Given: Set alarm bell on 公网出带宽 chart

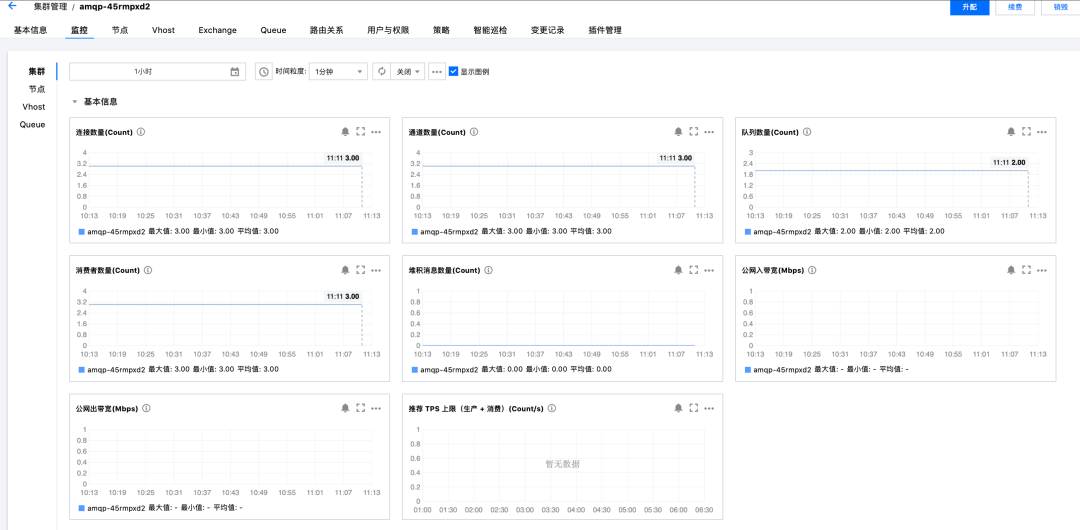Looking at the screenshot, I should (345, 408).
